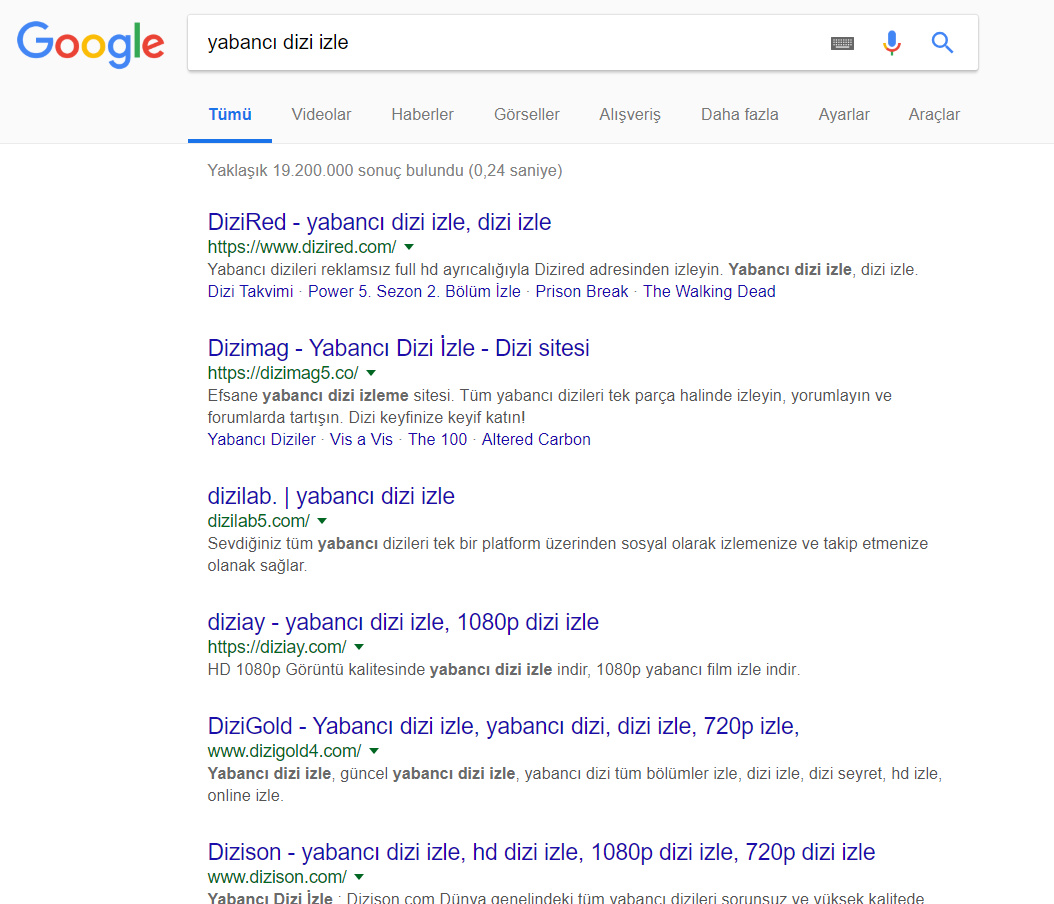Screen dimensions: 1054x904
Task: Open the Dizison result title link
Action: [x=541, y=852]
